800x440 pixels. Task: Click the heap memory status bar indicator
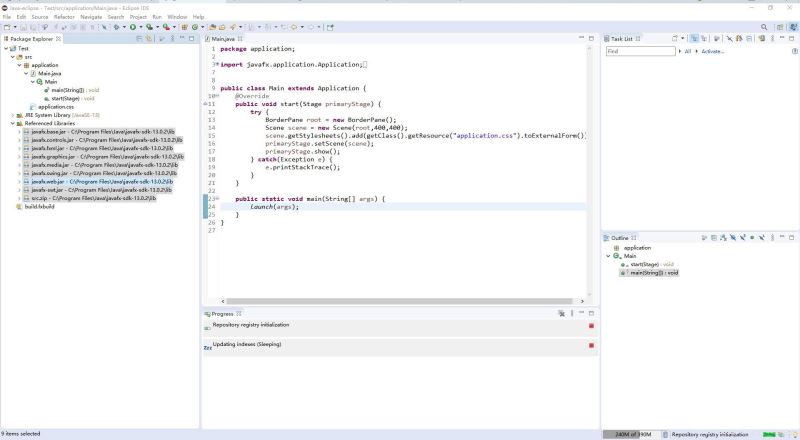632,434
